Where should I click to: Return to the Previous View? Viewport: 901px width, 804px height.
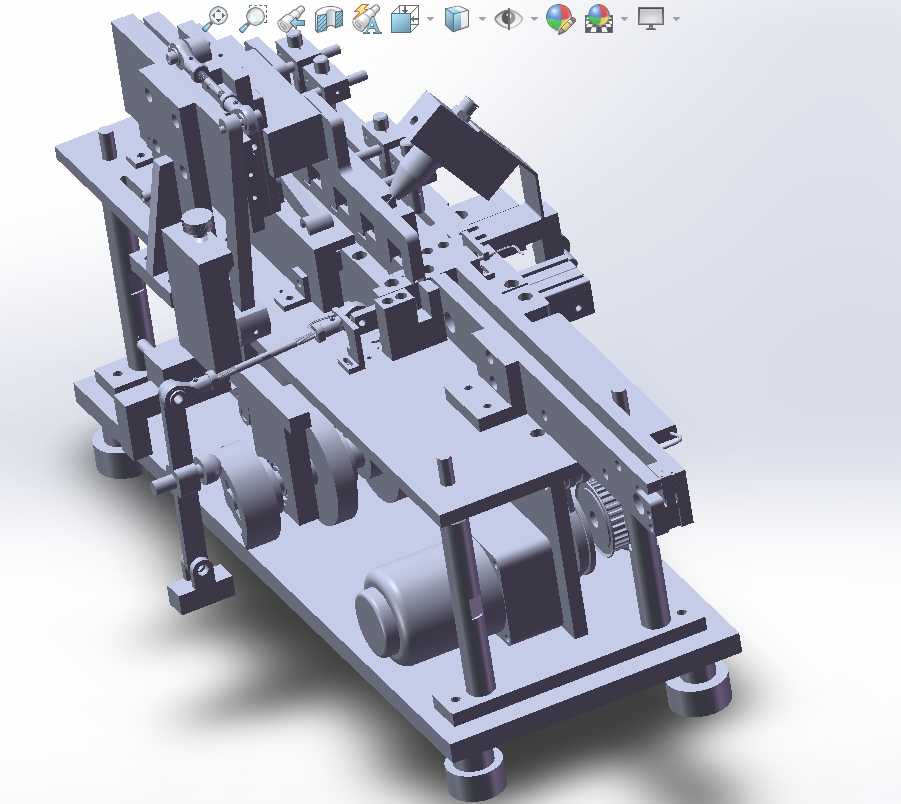pyautogui.click(x=291, y=19)
